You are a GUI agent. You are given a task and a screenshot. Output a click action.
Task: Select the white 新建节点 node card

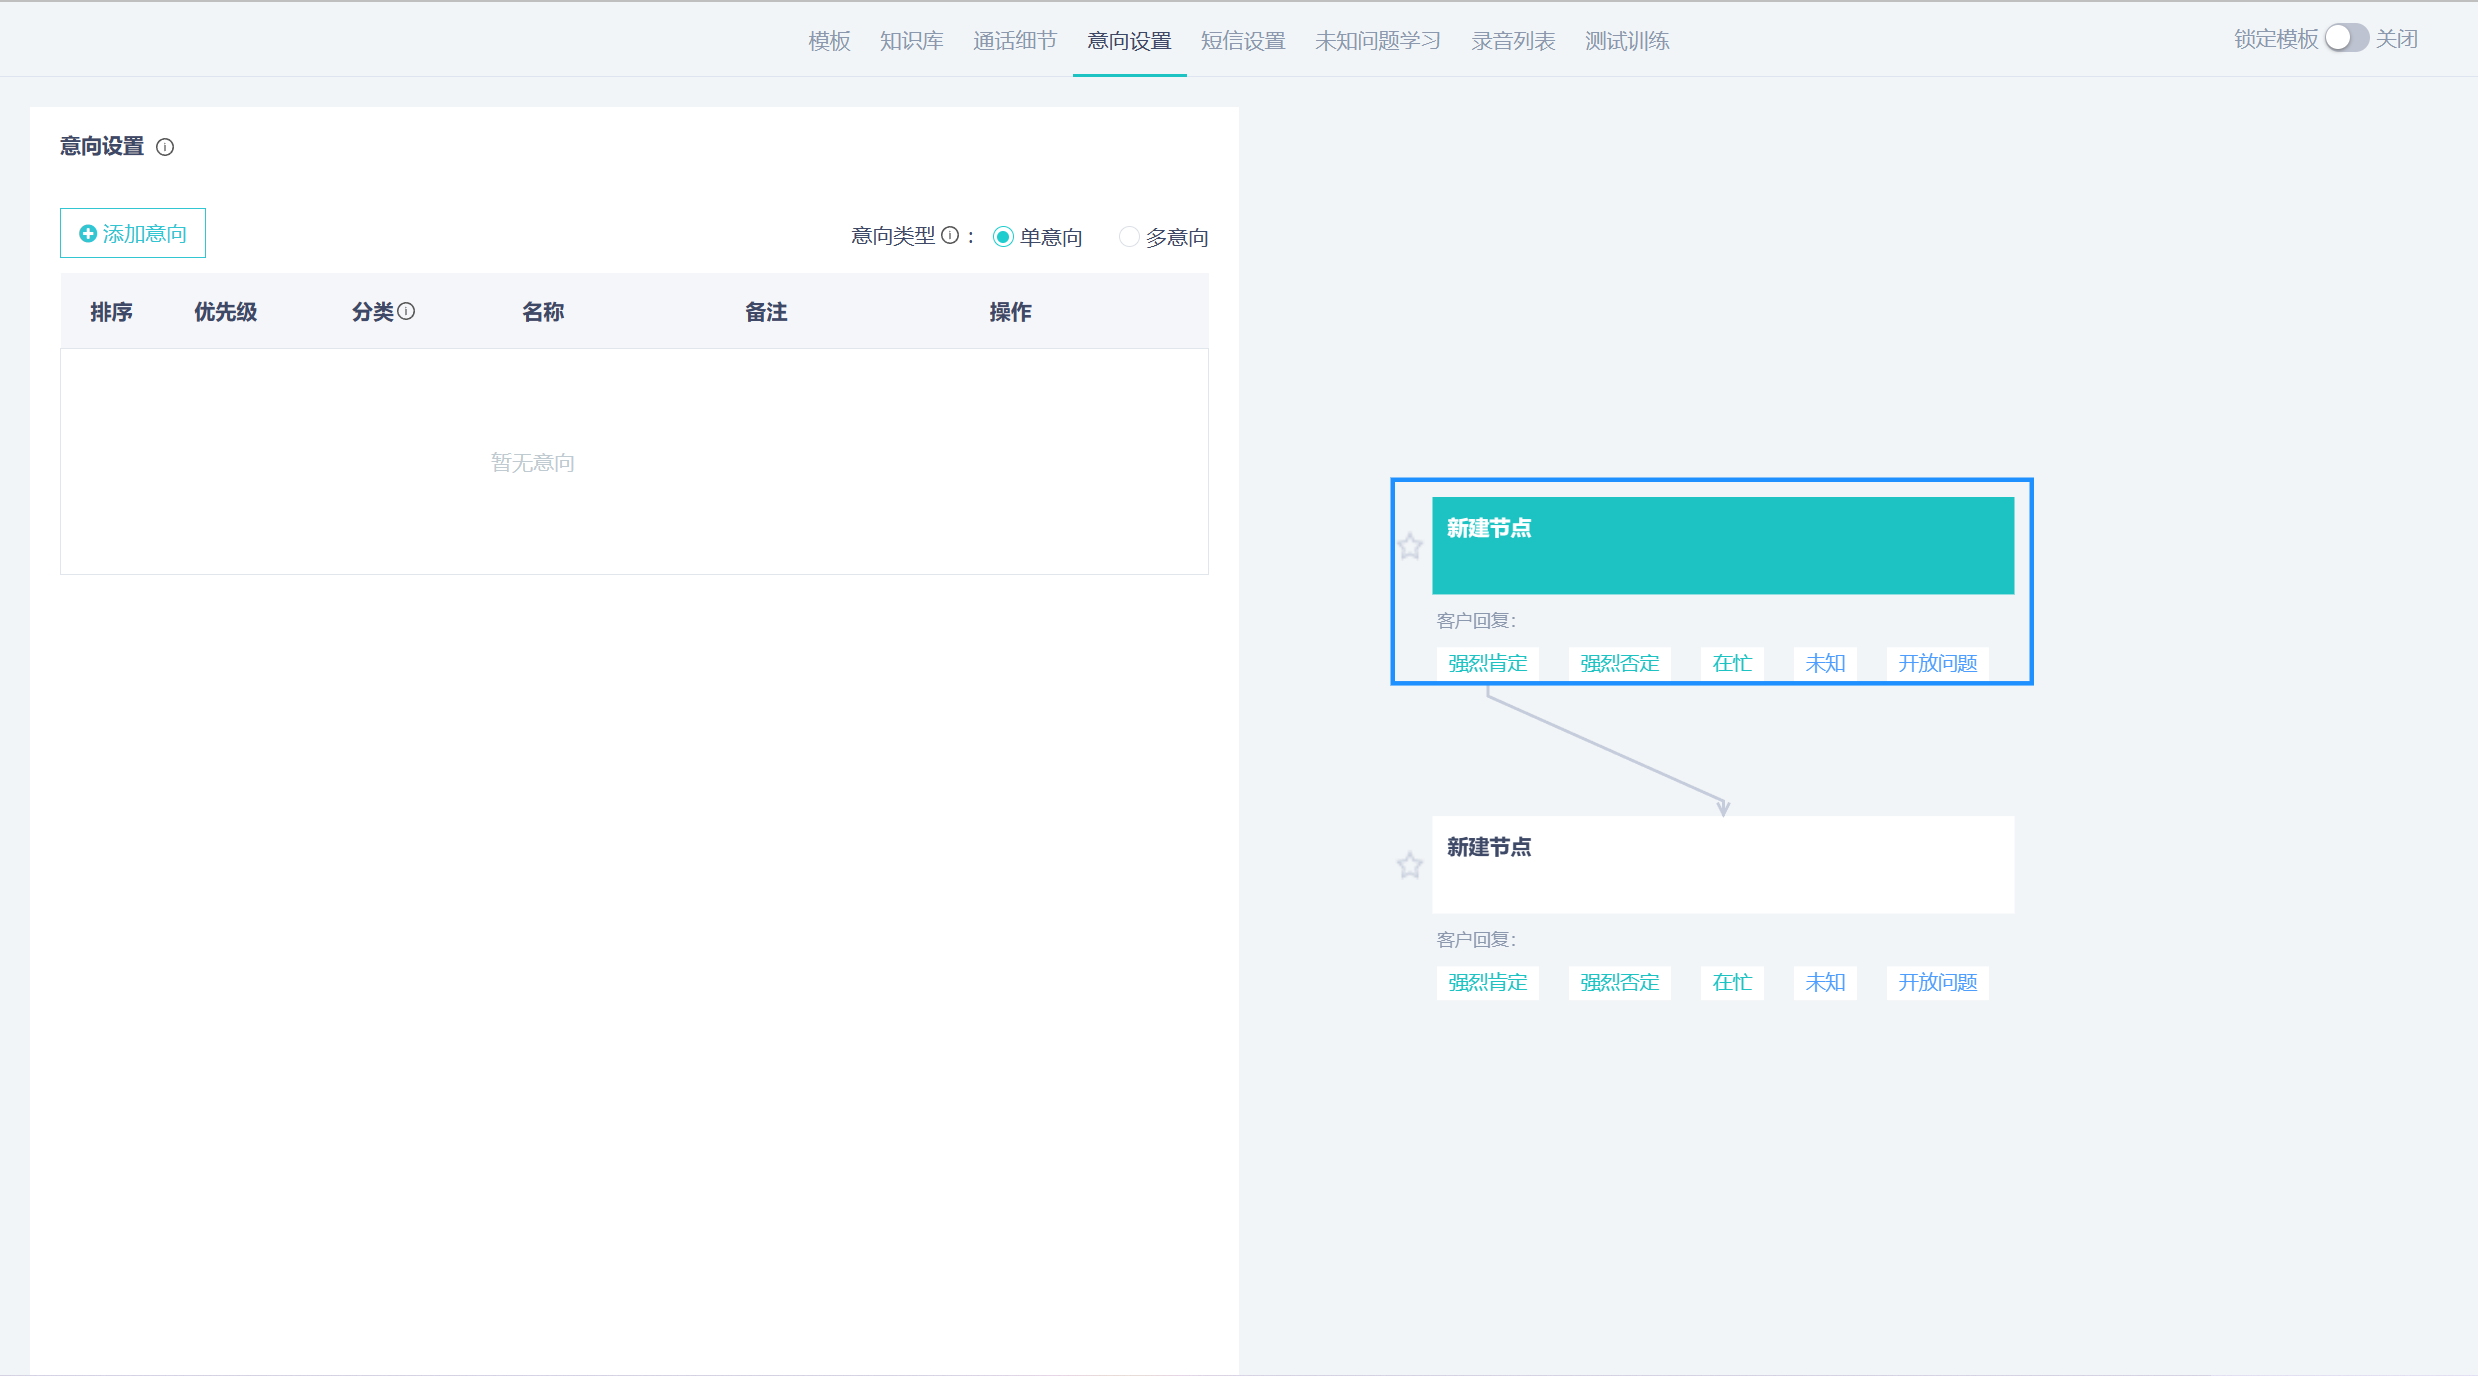[1723, 865]
